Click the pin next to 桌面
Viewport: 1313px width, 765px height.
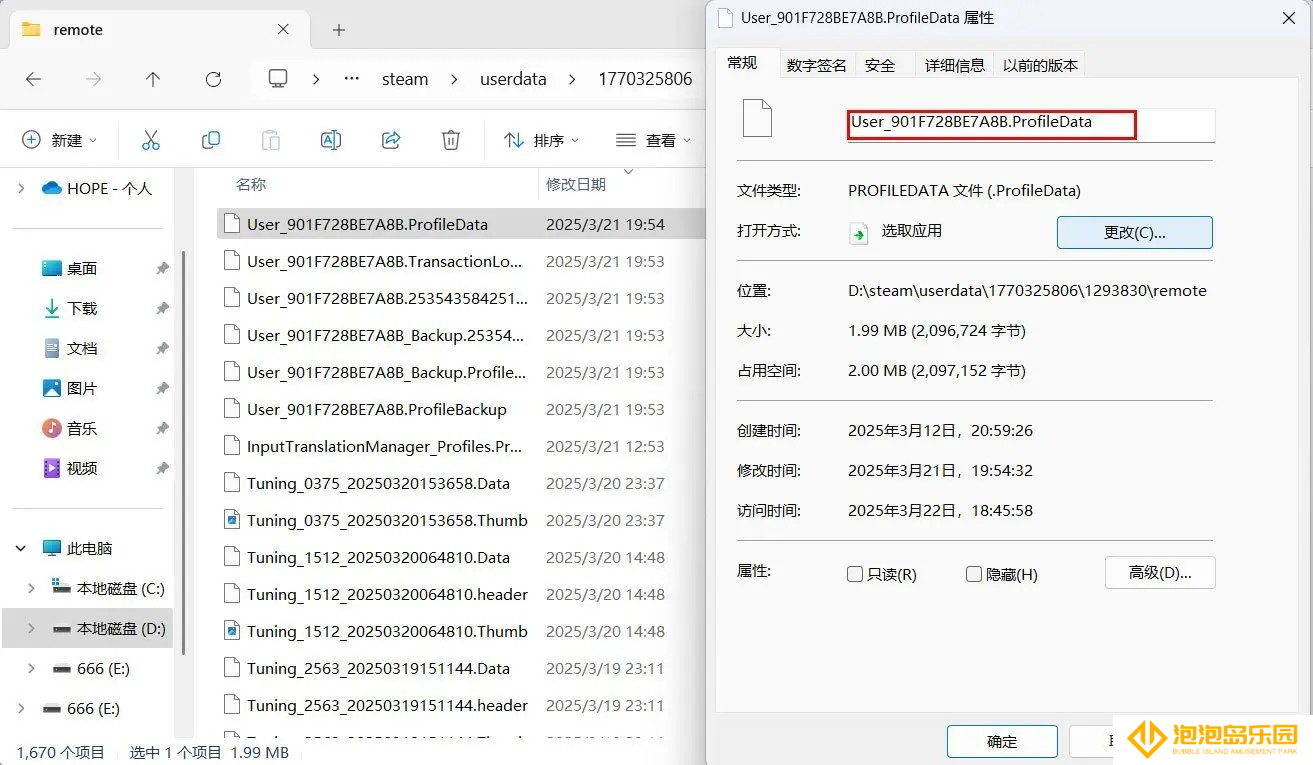[x=162, y=268]
